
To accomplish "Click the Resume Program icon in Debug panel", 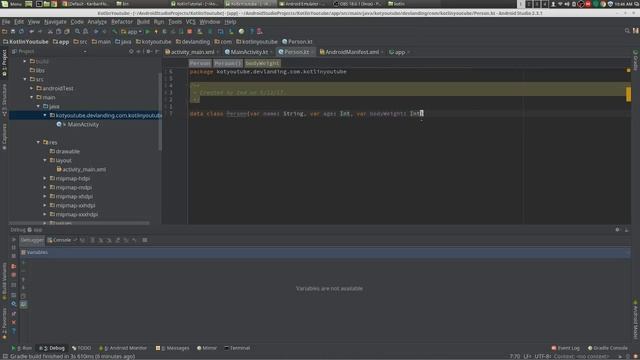I will (13, 240).
